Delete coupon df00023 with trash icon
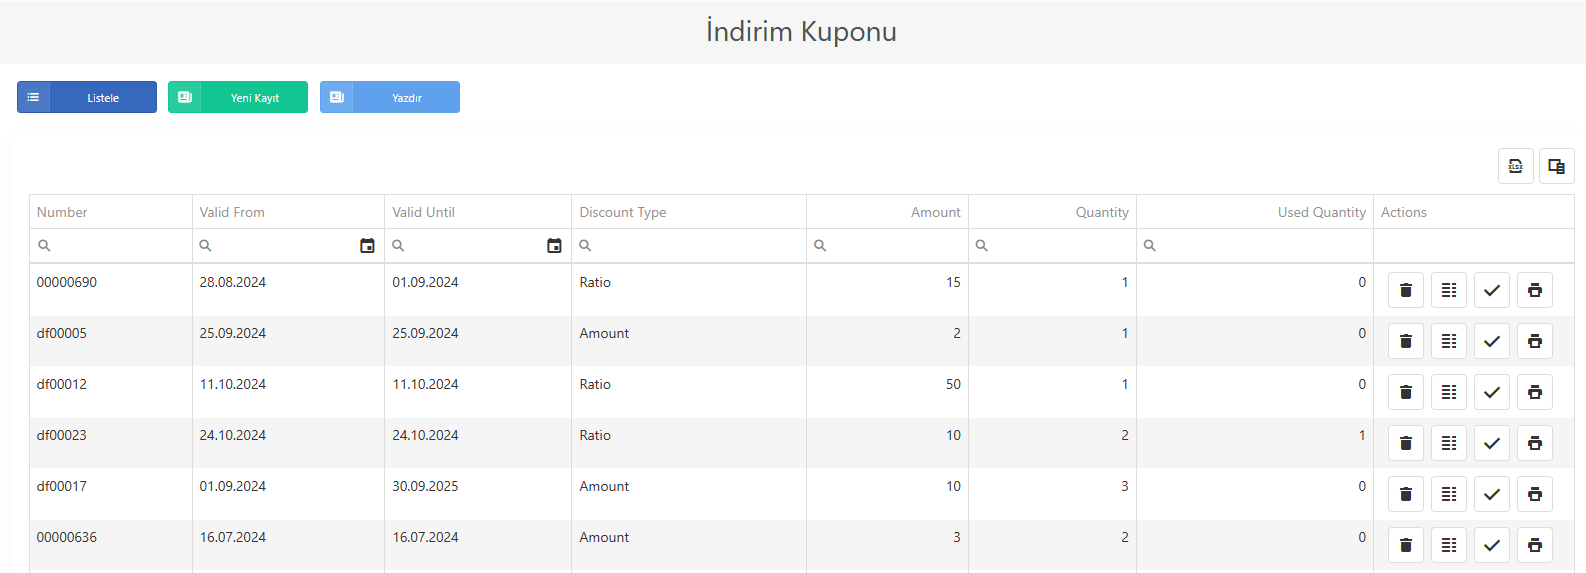Image resolution: width=1586 pixels, height=573 pixels. (x=1406, y=443)
